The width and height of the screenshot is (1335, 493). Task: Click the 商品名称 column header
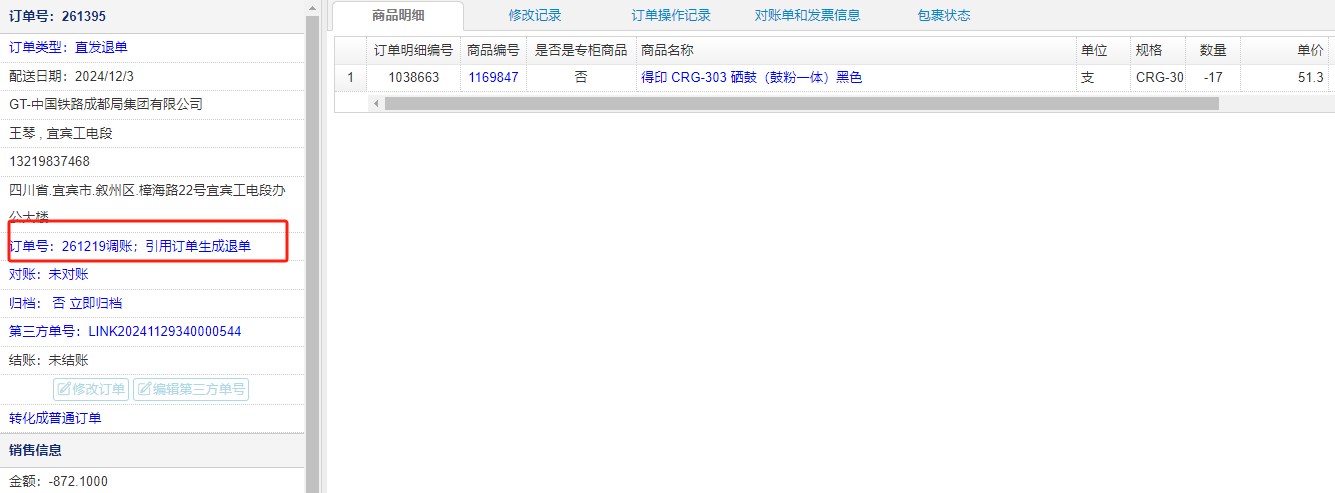pyautogui.click(x=856, y=50)
